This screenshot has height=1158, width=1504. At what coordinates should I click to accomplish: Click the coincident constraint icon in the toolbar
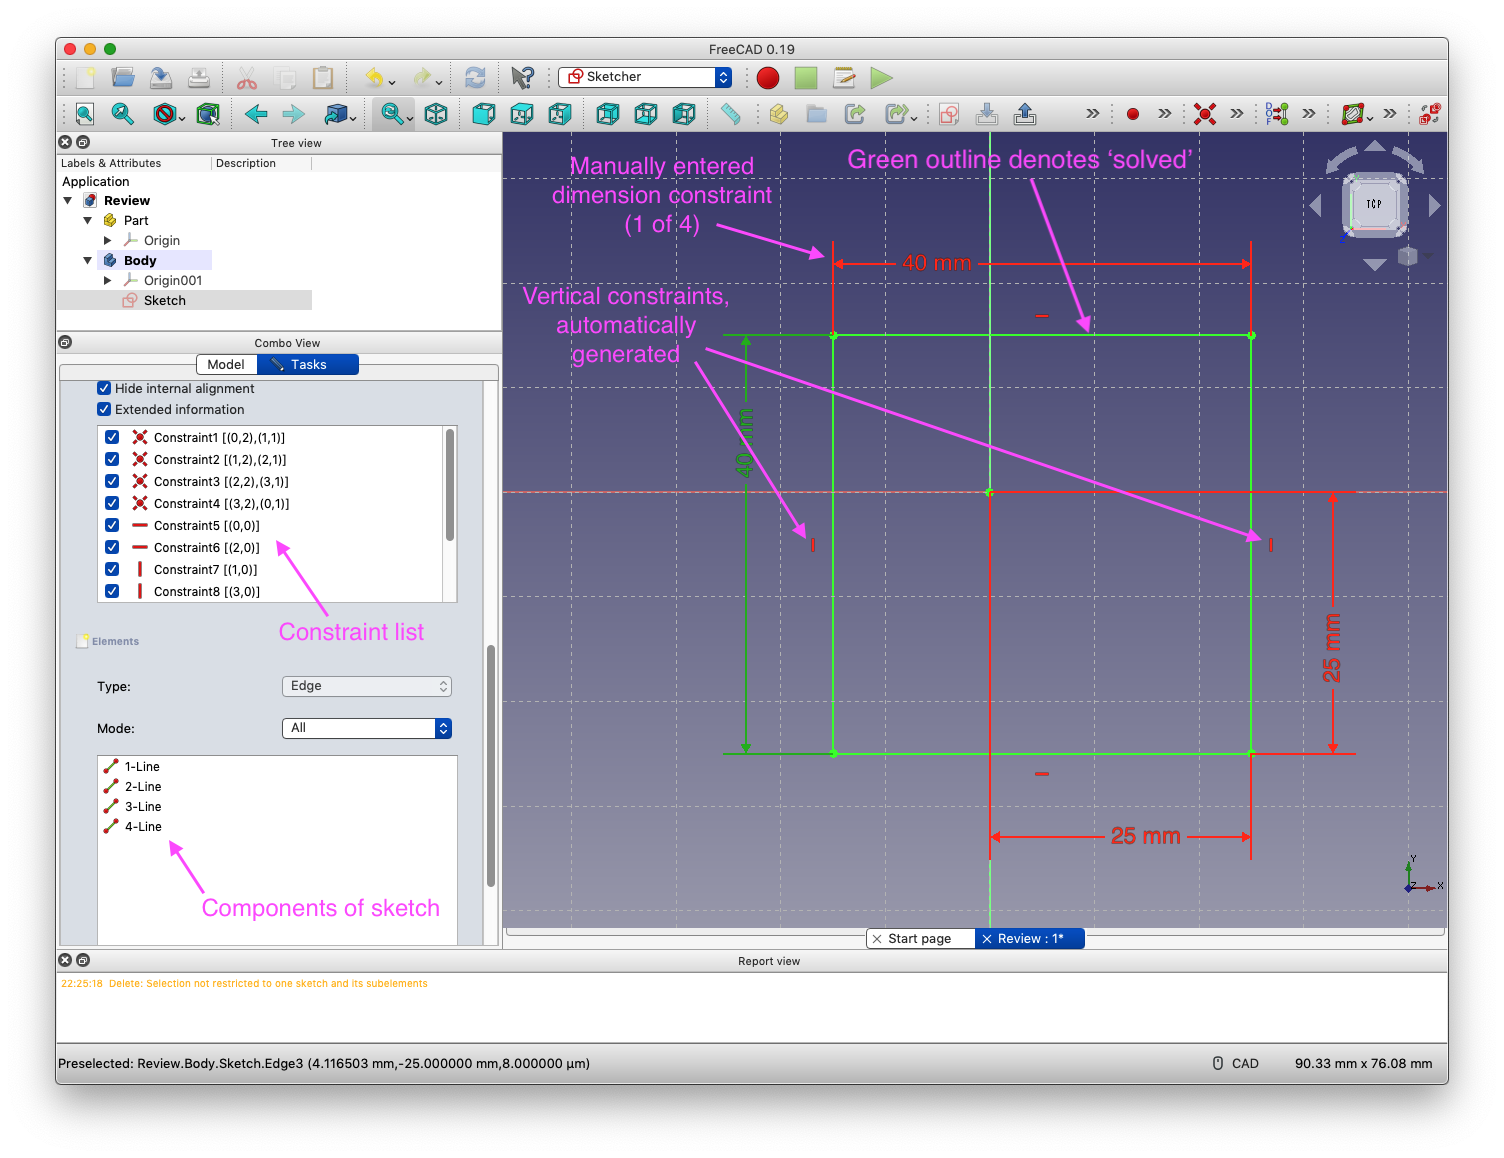tap(1205, 113)
